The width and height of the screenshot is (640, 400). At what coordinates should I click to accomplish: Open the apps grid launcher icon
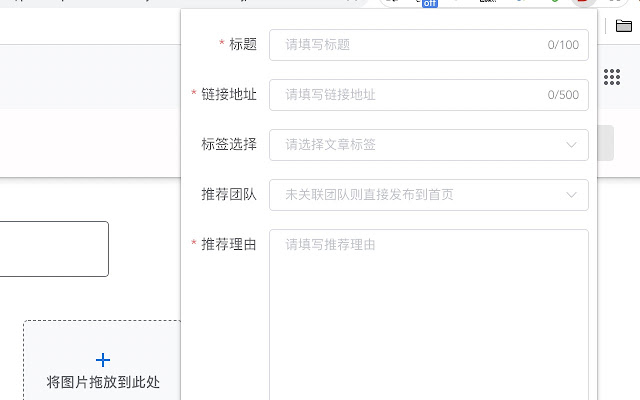(612, 77)
